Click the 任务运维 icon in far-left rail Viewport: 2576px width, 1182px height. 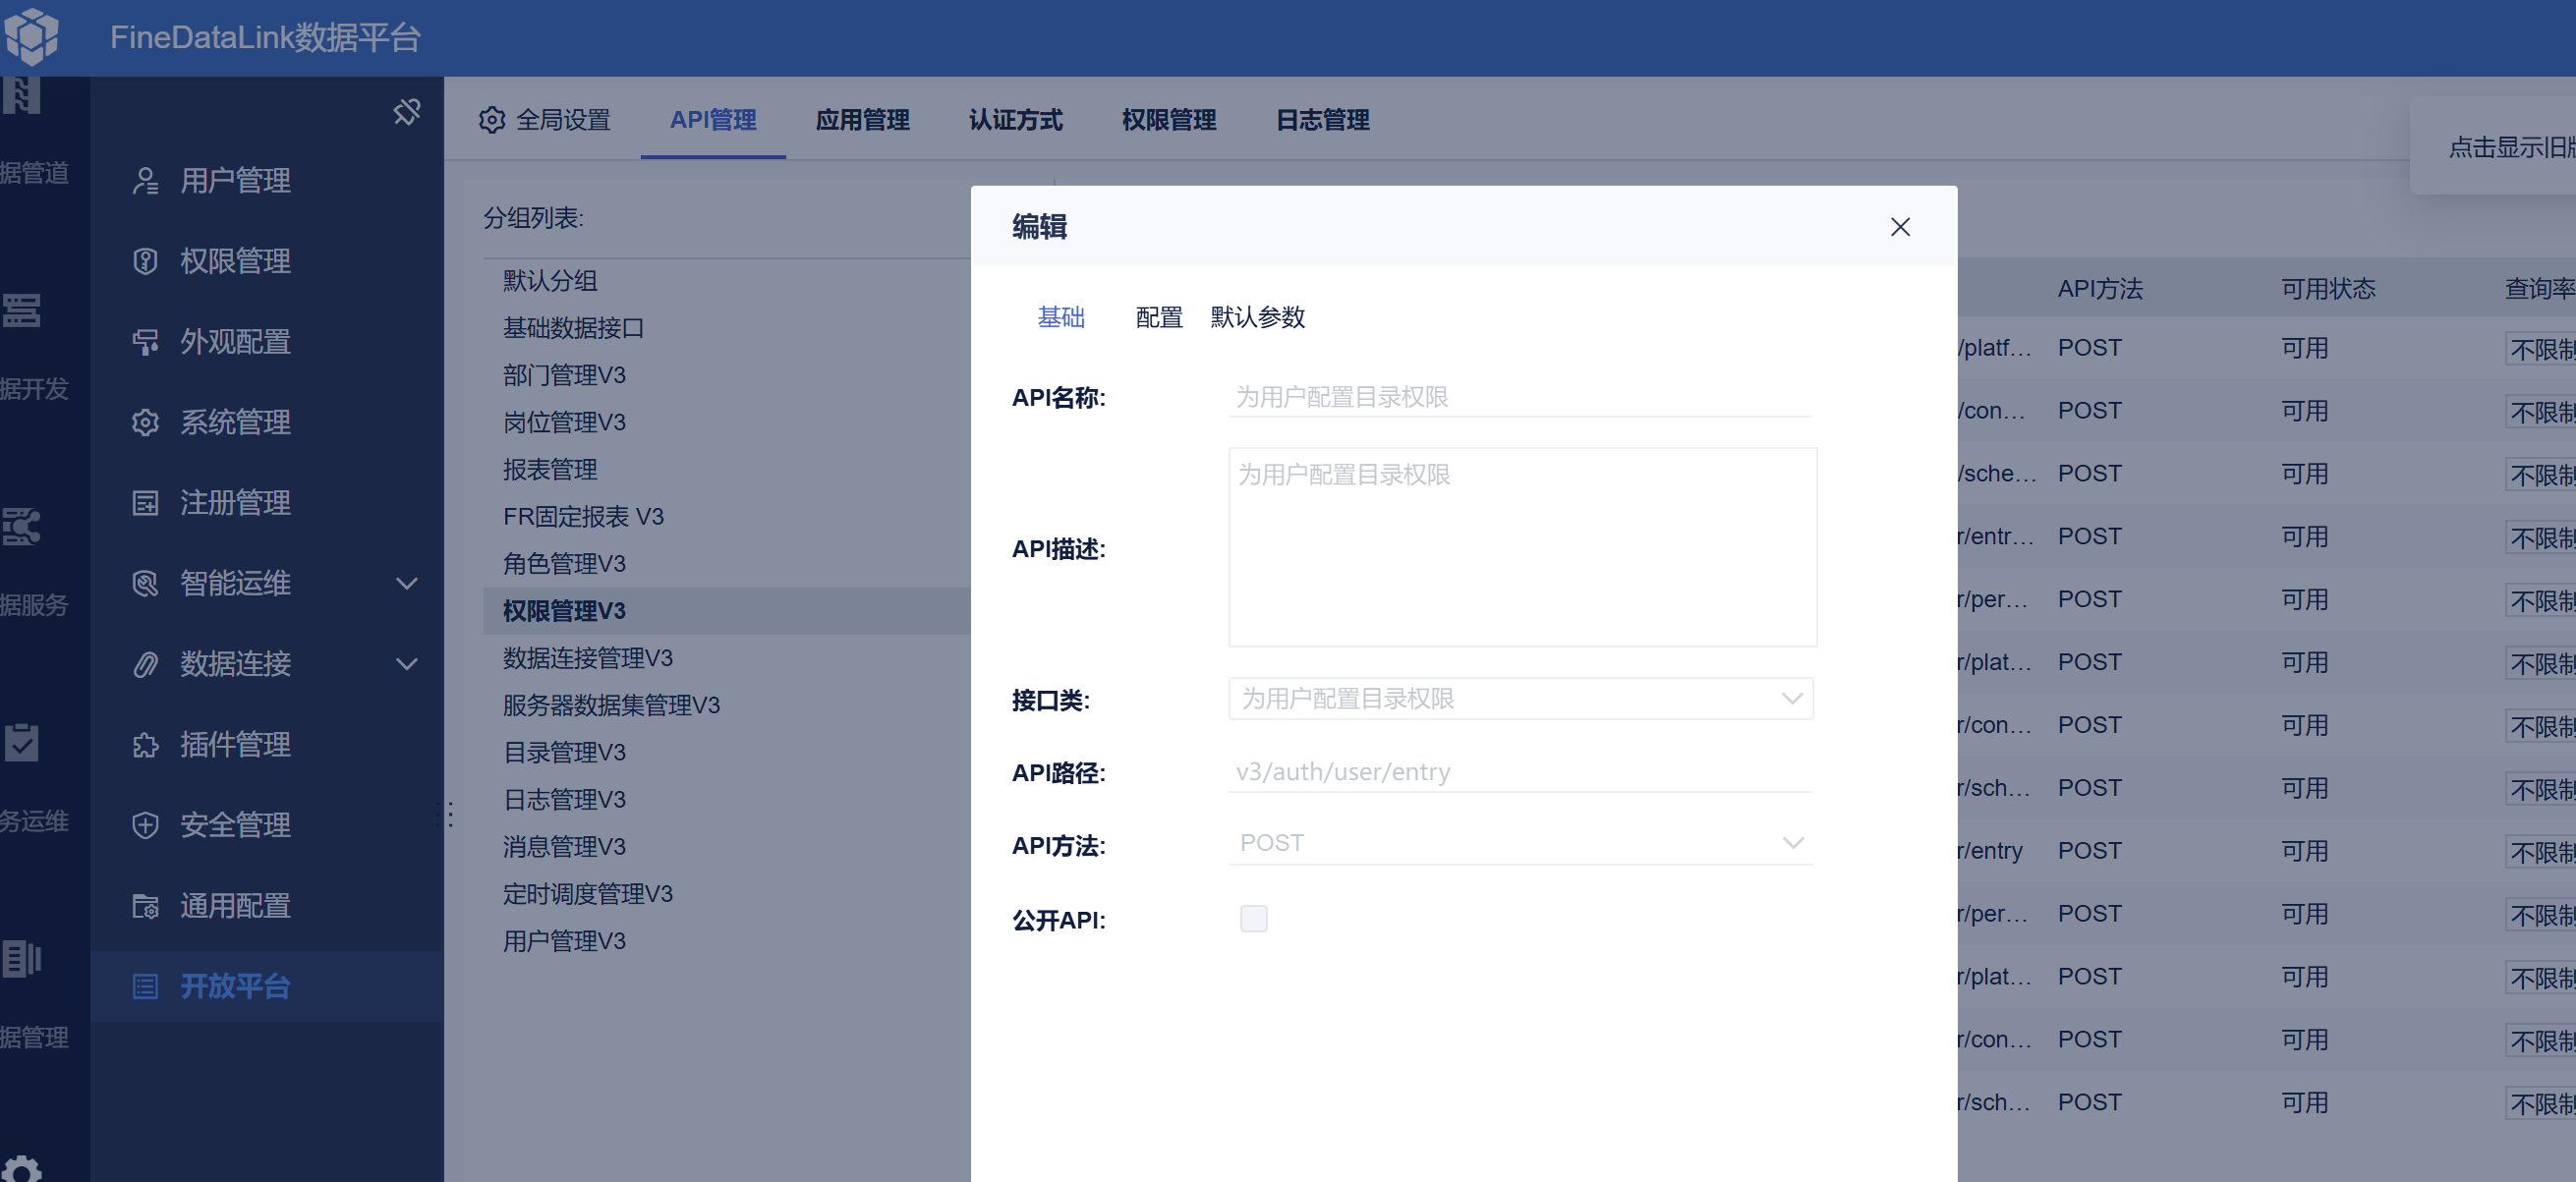22,743
